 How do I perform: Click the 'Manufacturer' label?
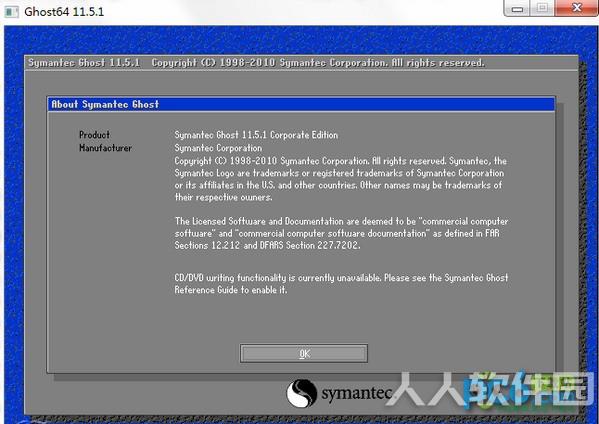[x=105, y=147]
